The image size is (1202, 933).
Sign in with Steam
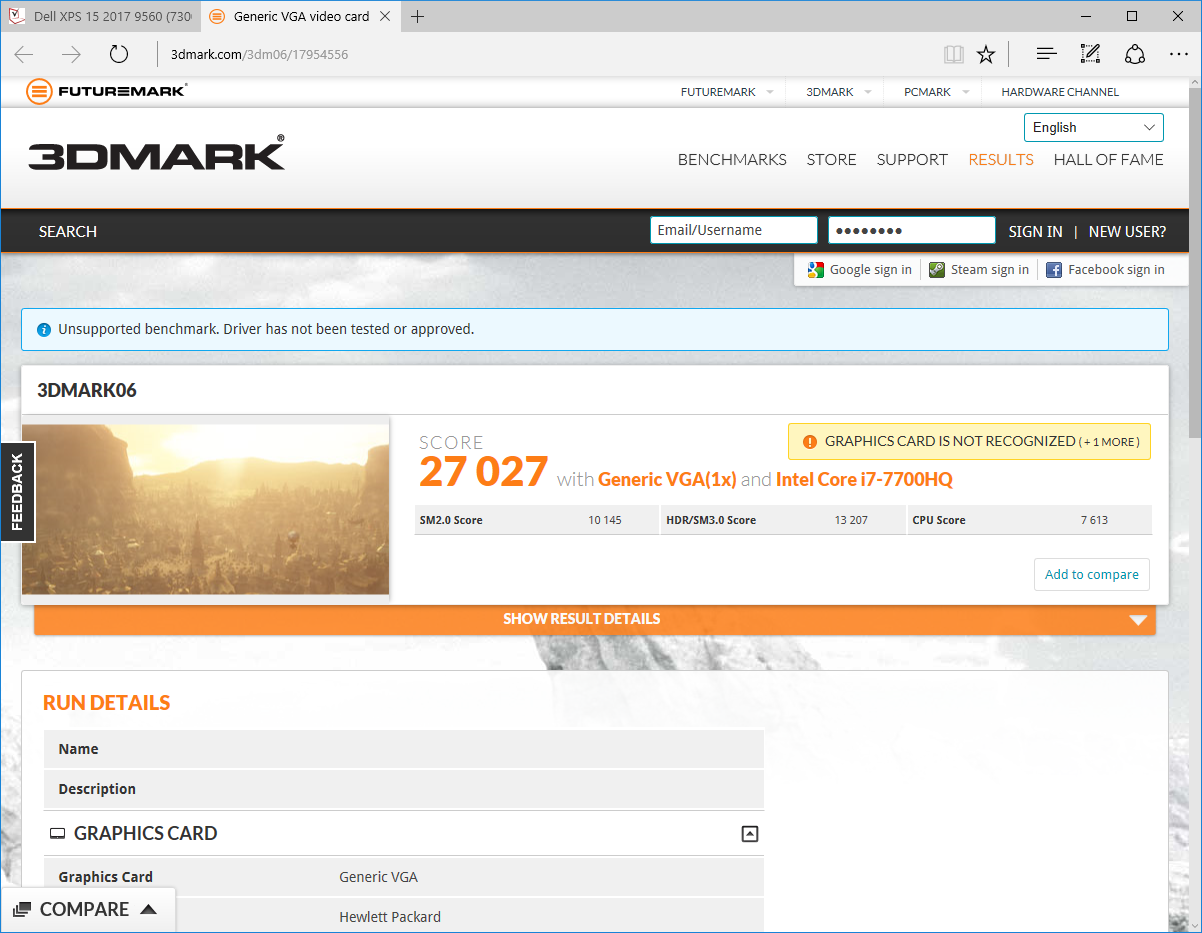(979, 269)
